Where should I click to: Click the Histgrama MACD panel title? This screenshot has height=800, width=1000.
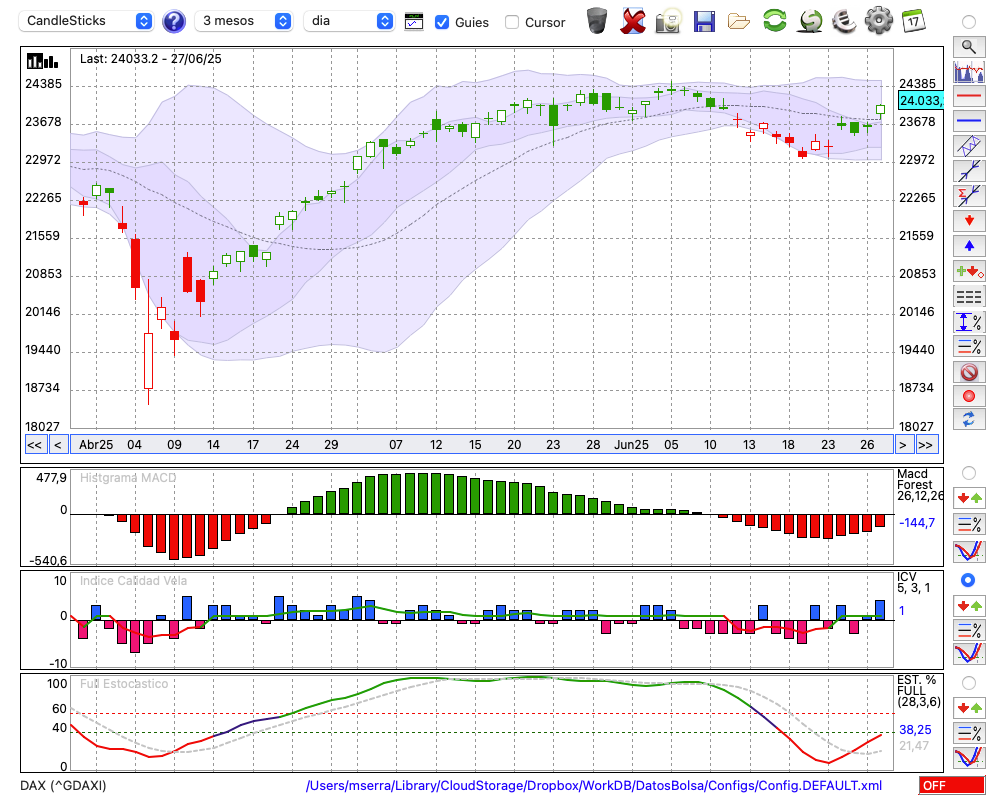(x=128, y=478)
